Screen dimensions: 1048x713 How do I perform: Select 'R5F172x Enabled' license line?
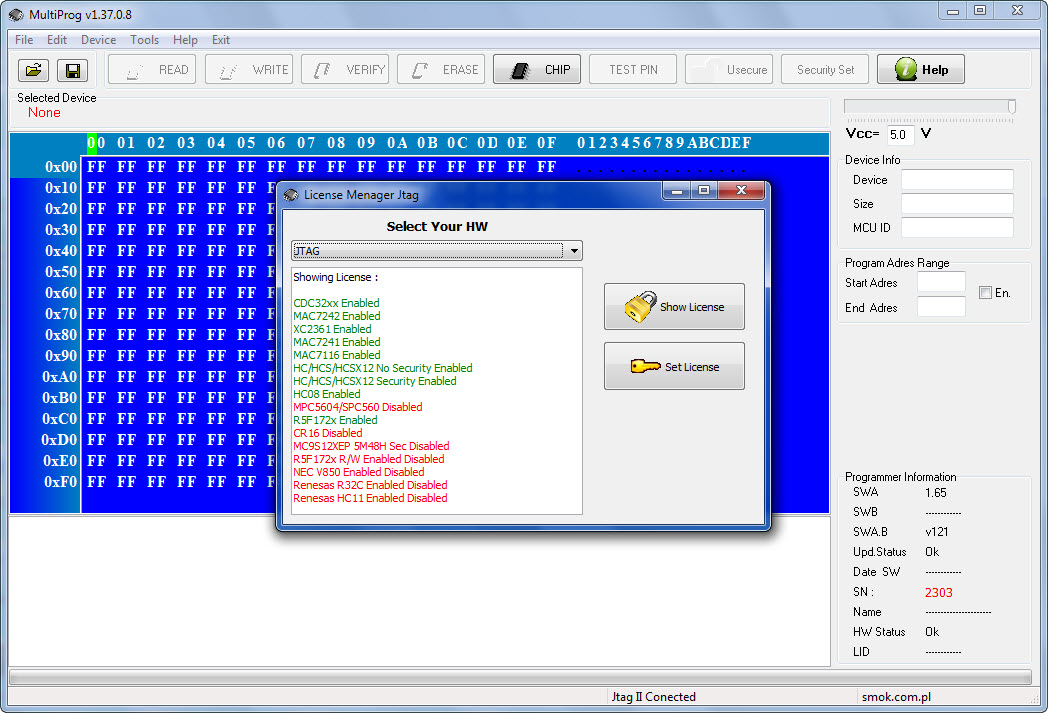coord(336,420)
